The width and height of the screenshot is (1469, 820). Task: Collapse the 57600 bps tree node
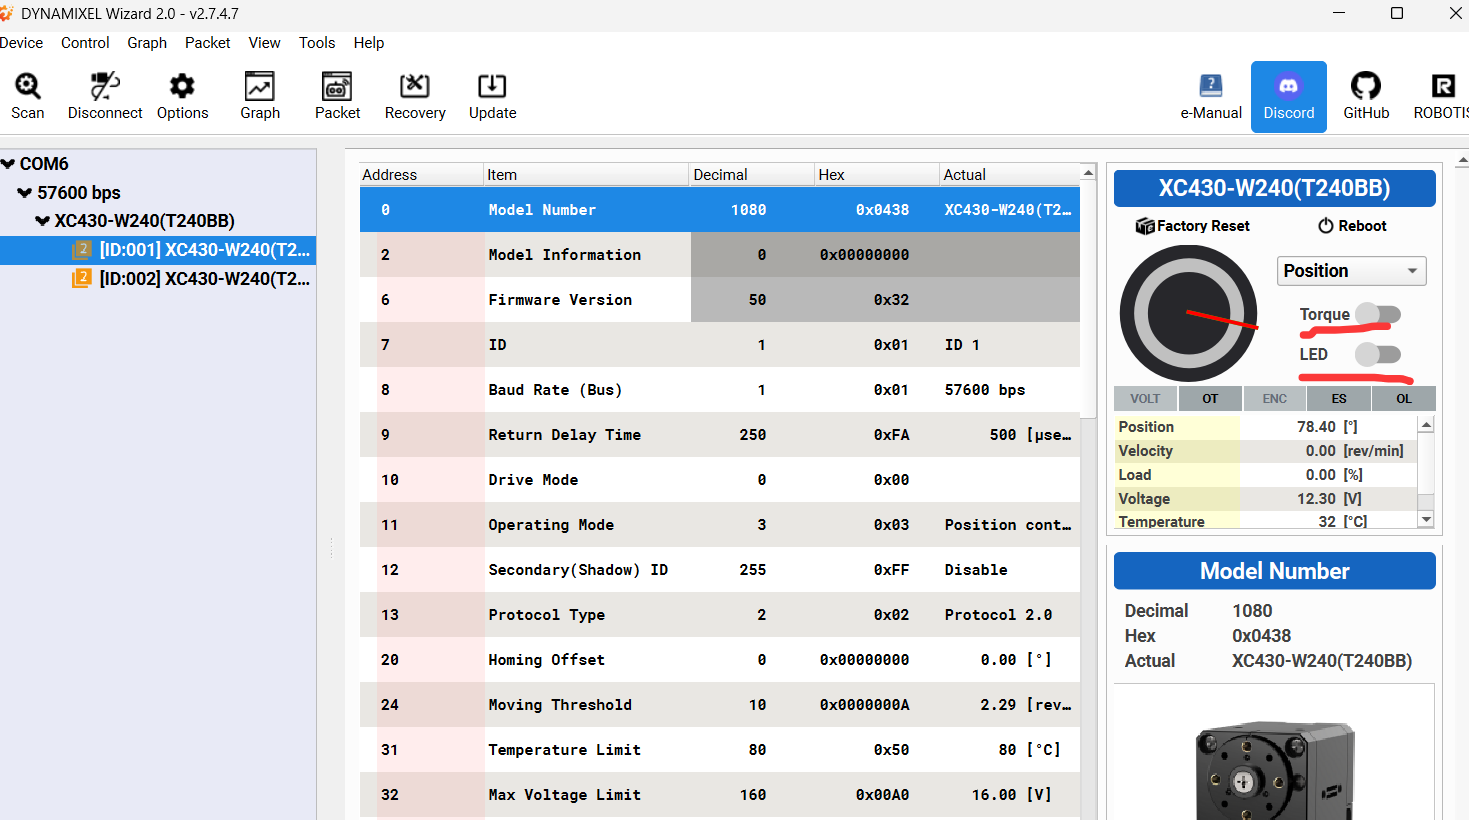(x=25, y=193)
